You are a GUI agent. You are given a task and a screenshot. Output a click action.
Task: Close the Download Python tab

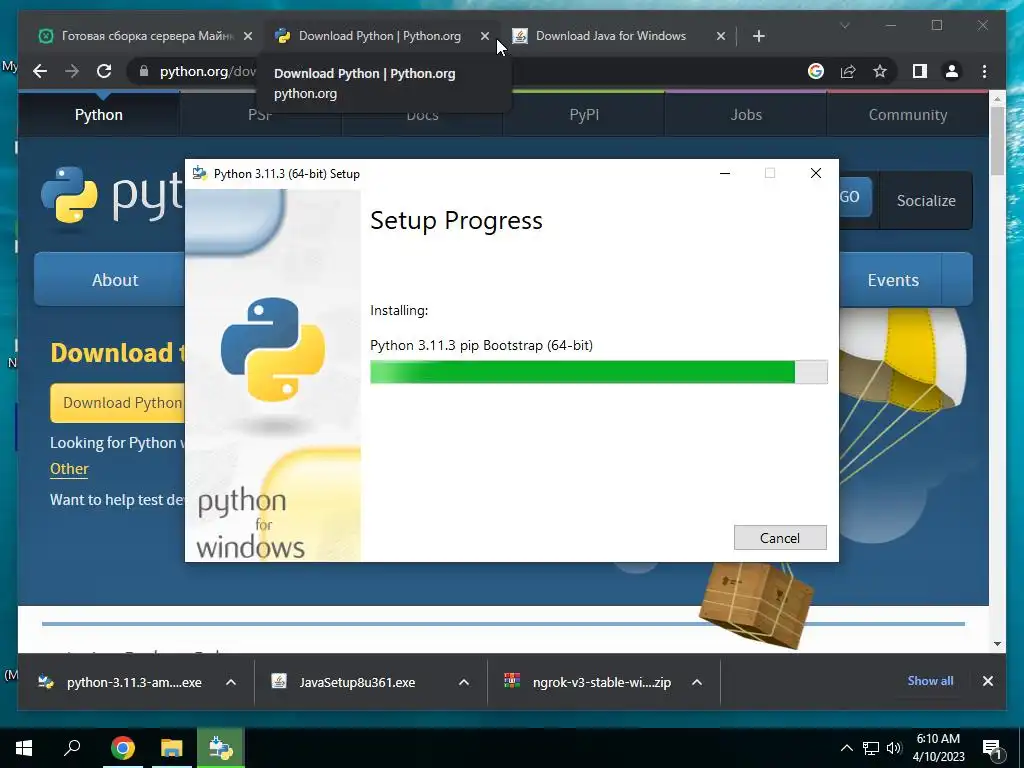(x=485, y=36)
